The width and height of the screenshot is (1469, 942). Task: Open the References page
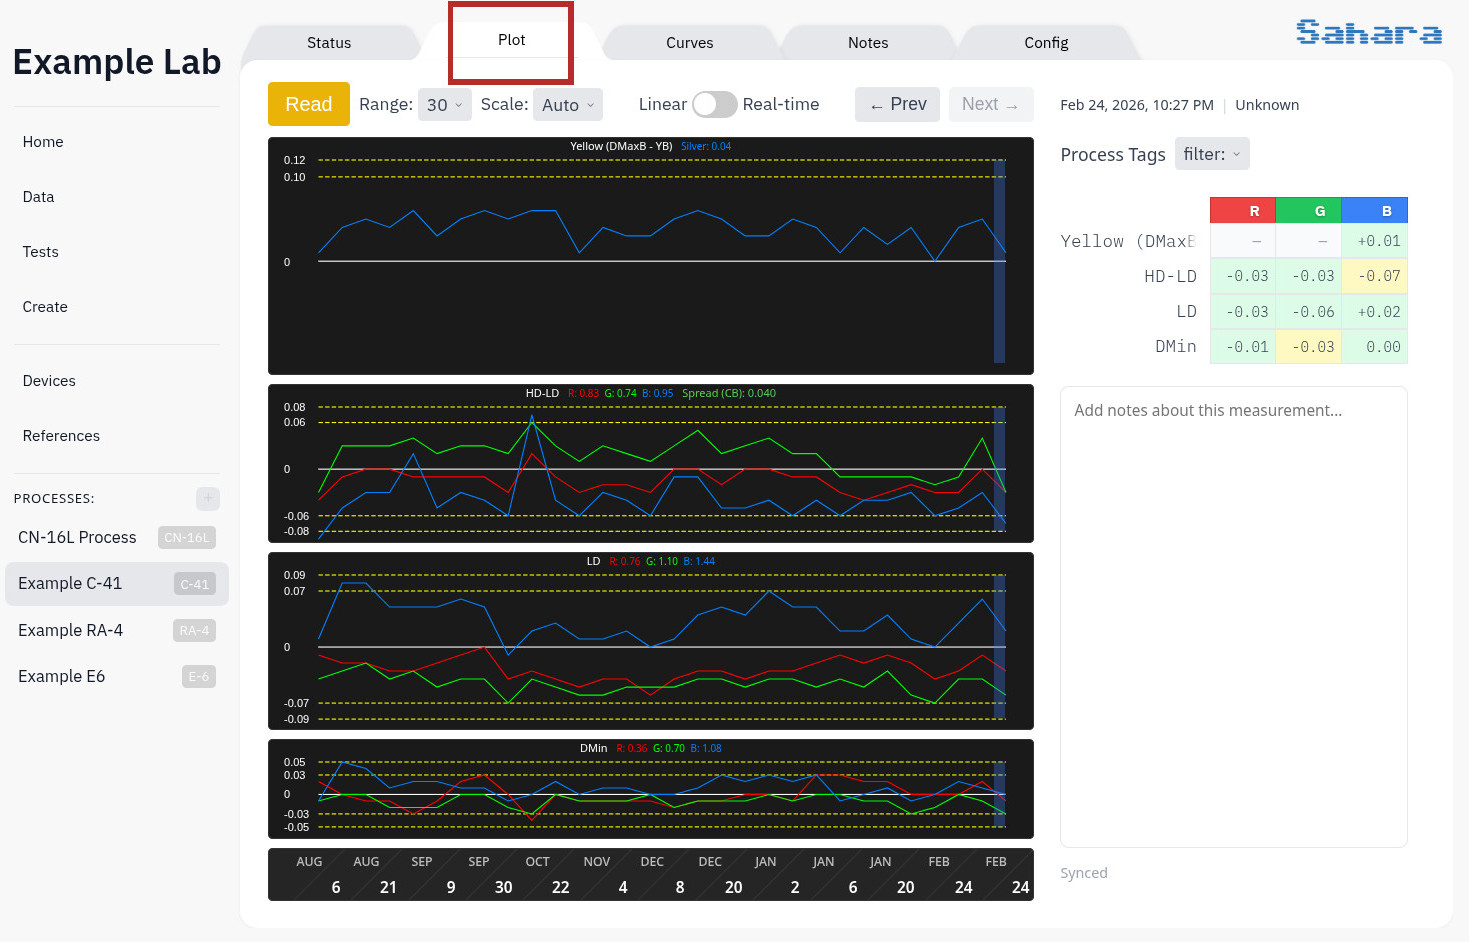tap(61, 435)
